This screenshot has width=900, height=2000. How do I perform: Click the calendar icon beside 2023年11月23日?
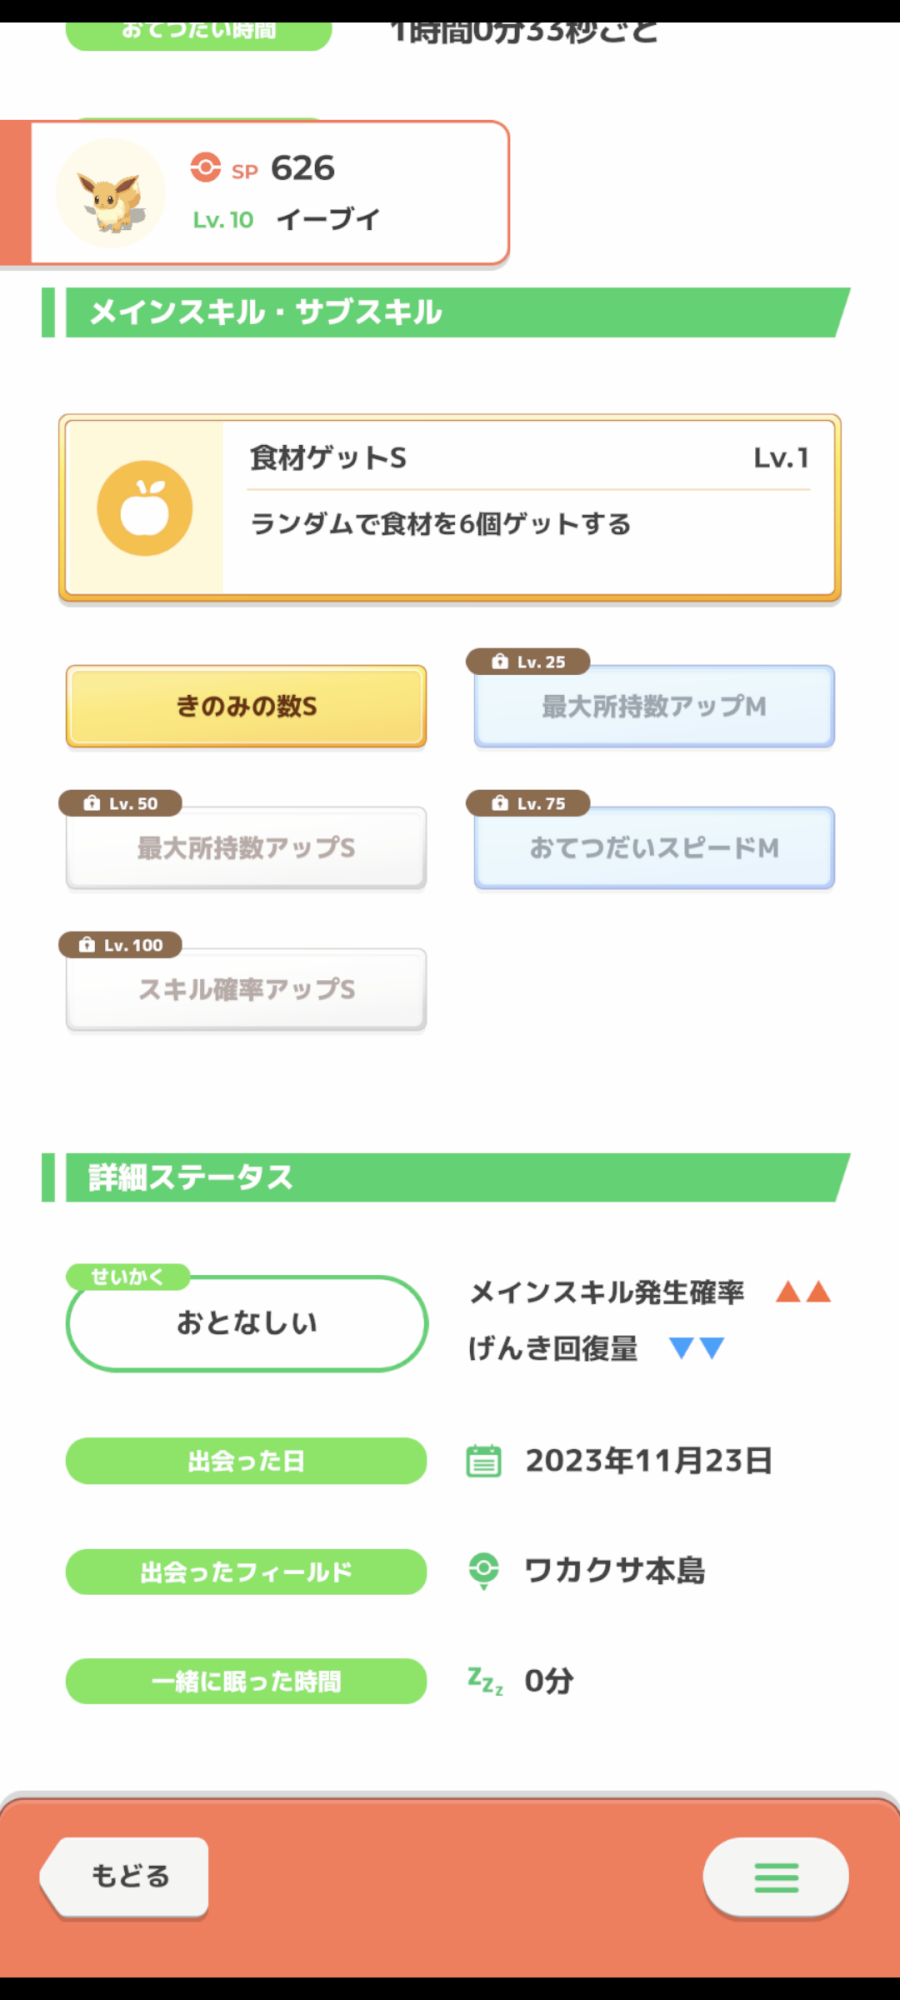[x=484, y=1461]
